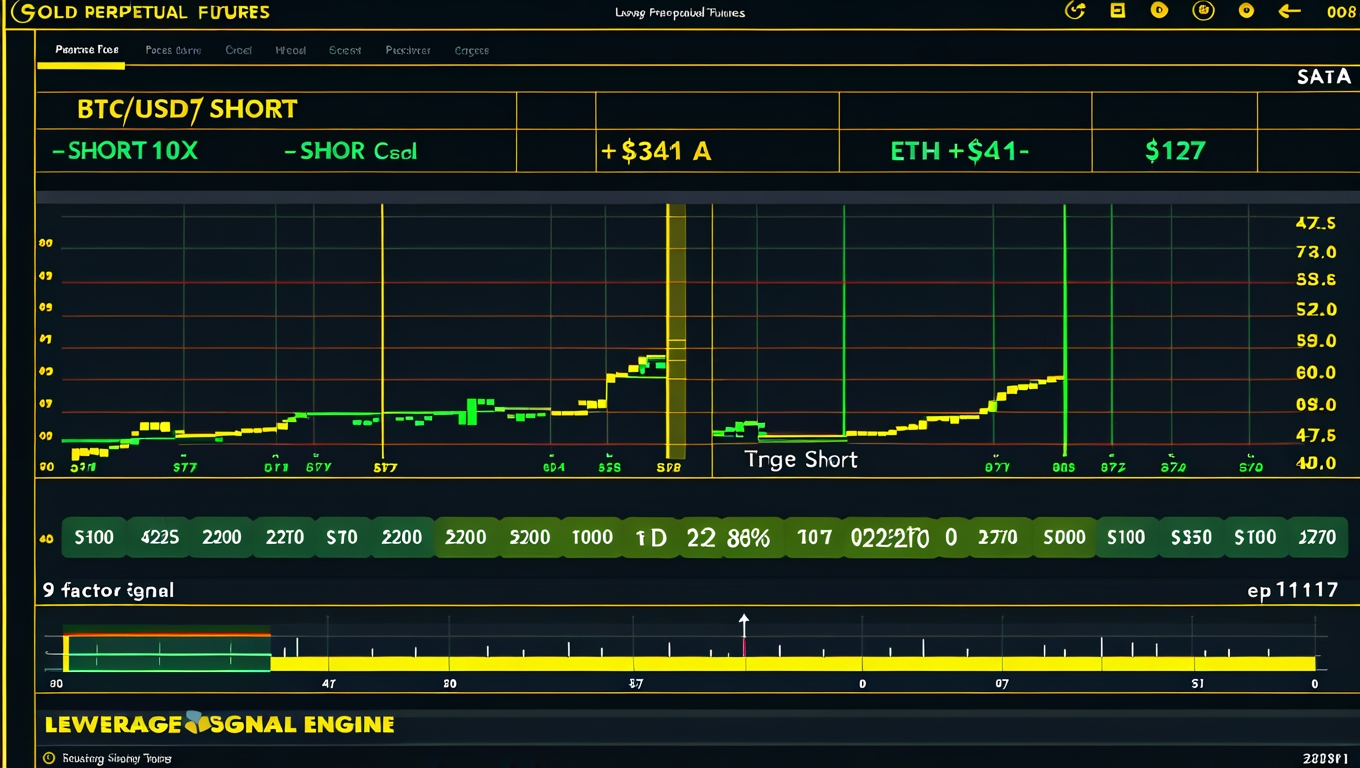Click the square layout icon in header
Screen dimensions: 1360x768
point(1118,11)
